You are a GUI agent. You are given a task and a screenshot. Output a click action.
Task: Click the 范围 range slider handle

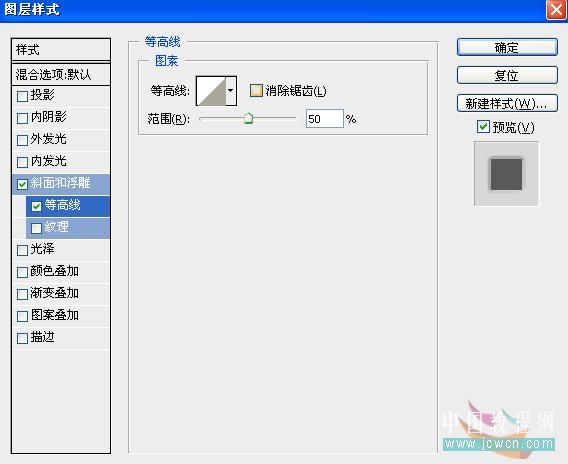click(x=248, y=118)
